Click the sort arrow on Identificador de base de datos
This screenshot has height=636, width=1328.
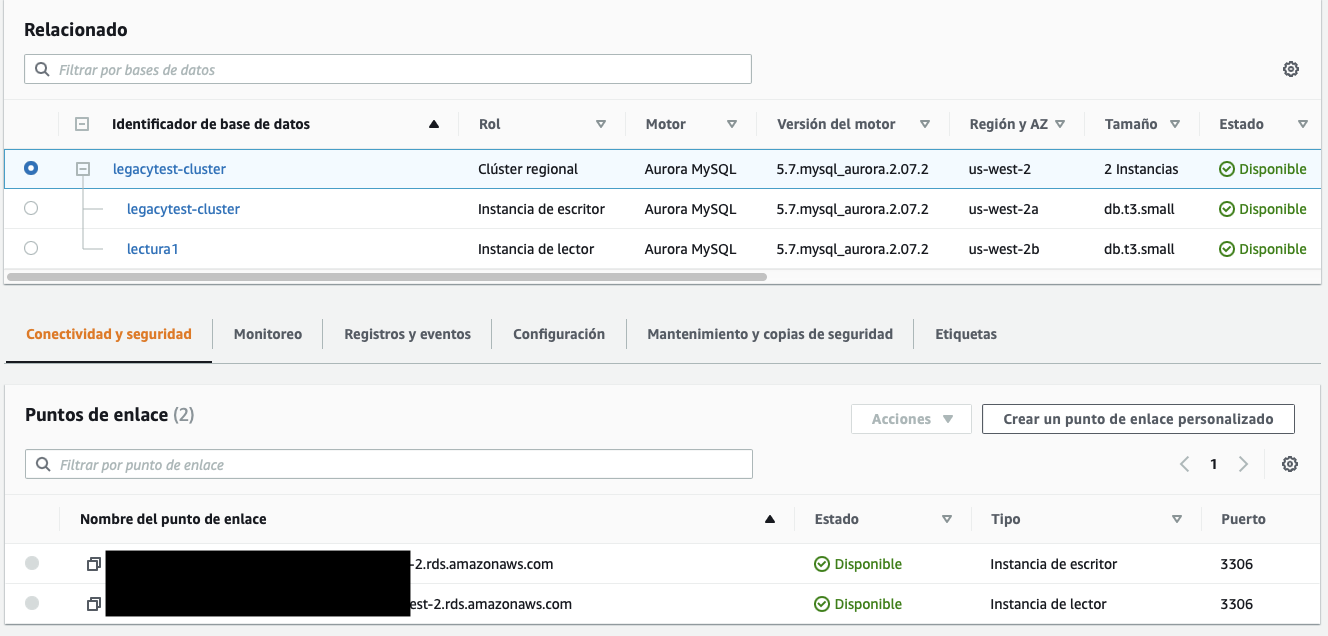click(433, 123)
